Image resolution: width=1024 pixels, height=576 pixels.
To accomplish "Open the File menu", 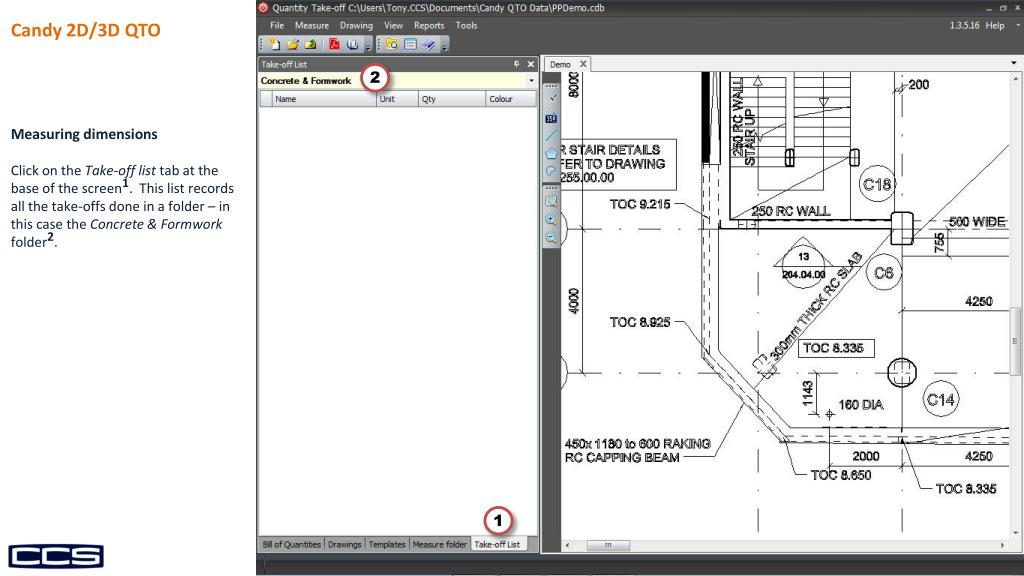I will tap(277, 25).
